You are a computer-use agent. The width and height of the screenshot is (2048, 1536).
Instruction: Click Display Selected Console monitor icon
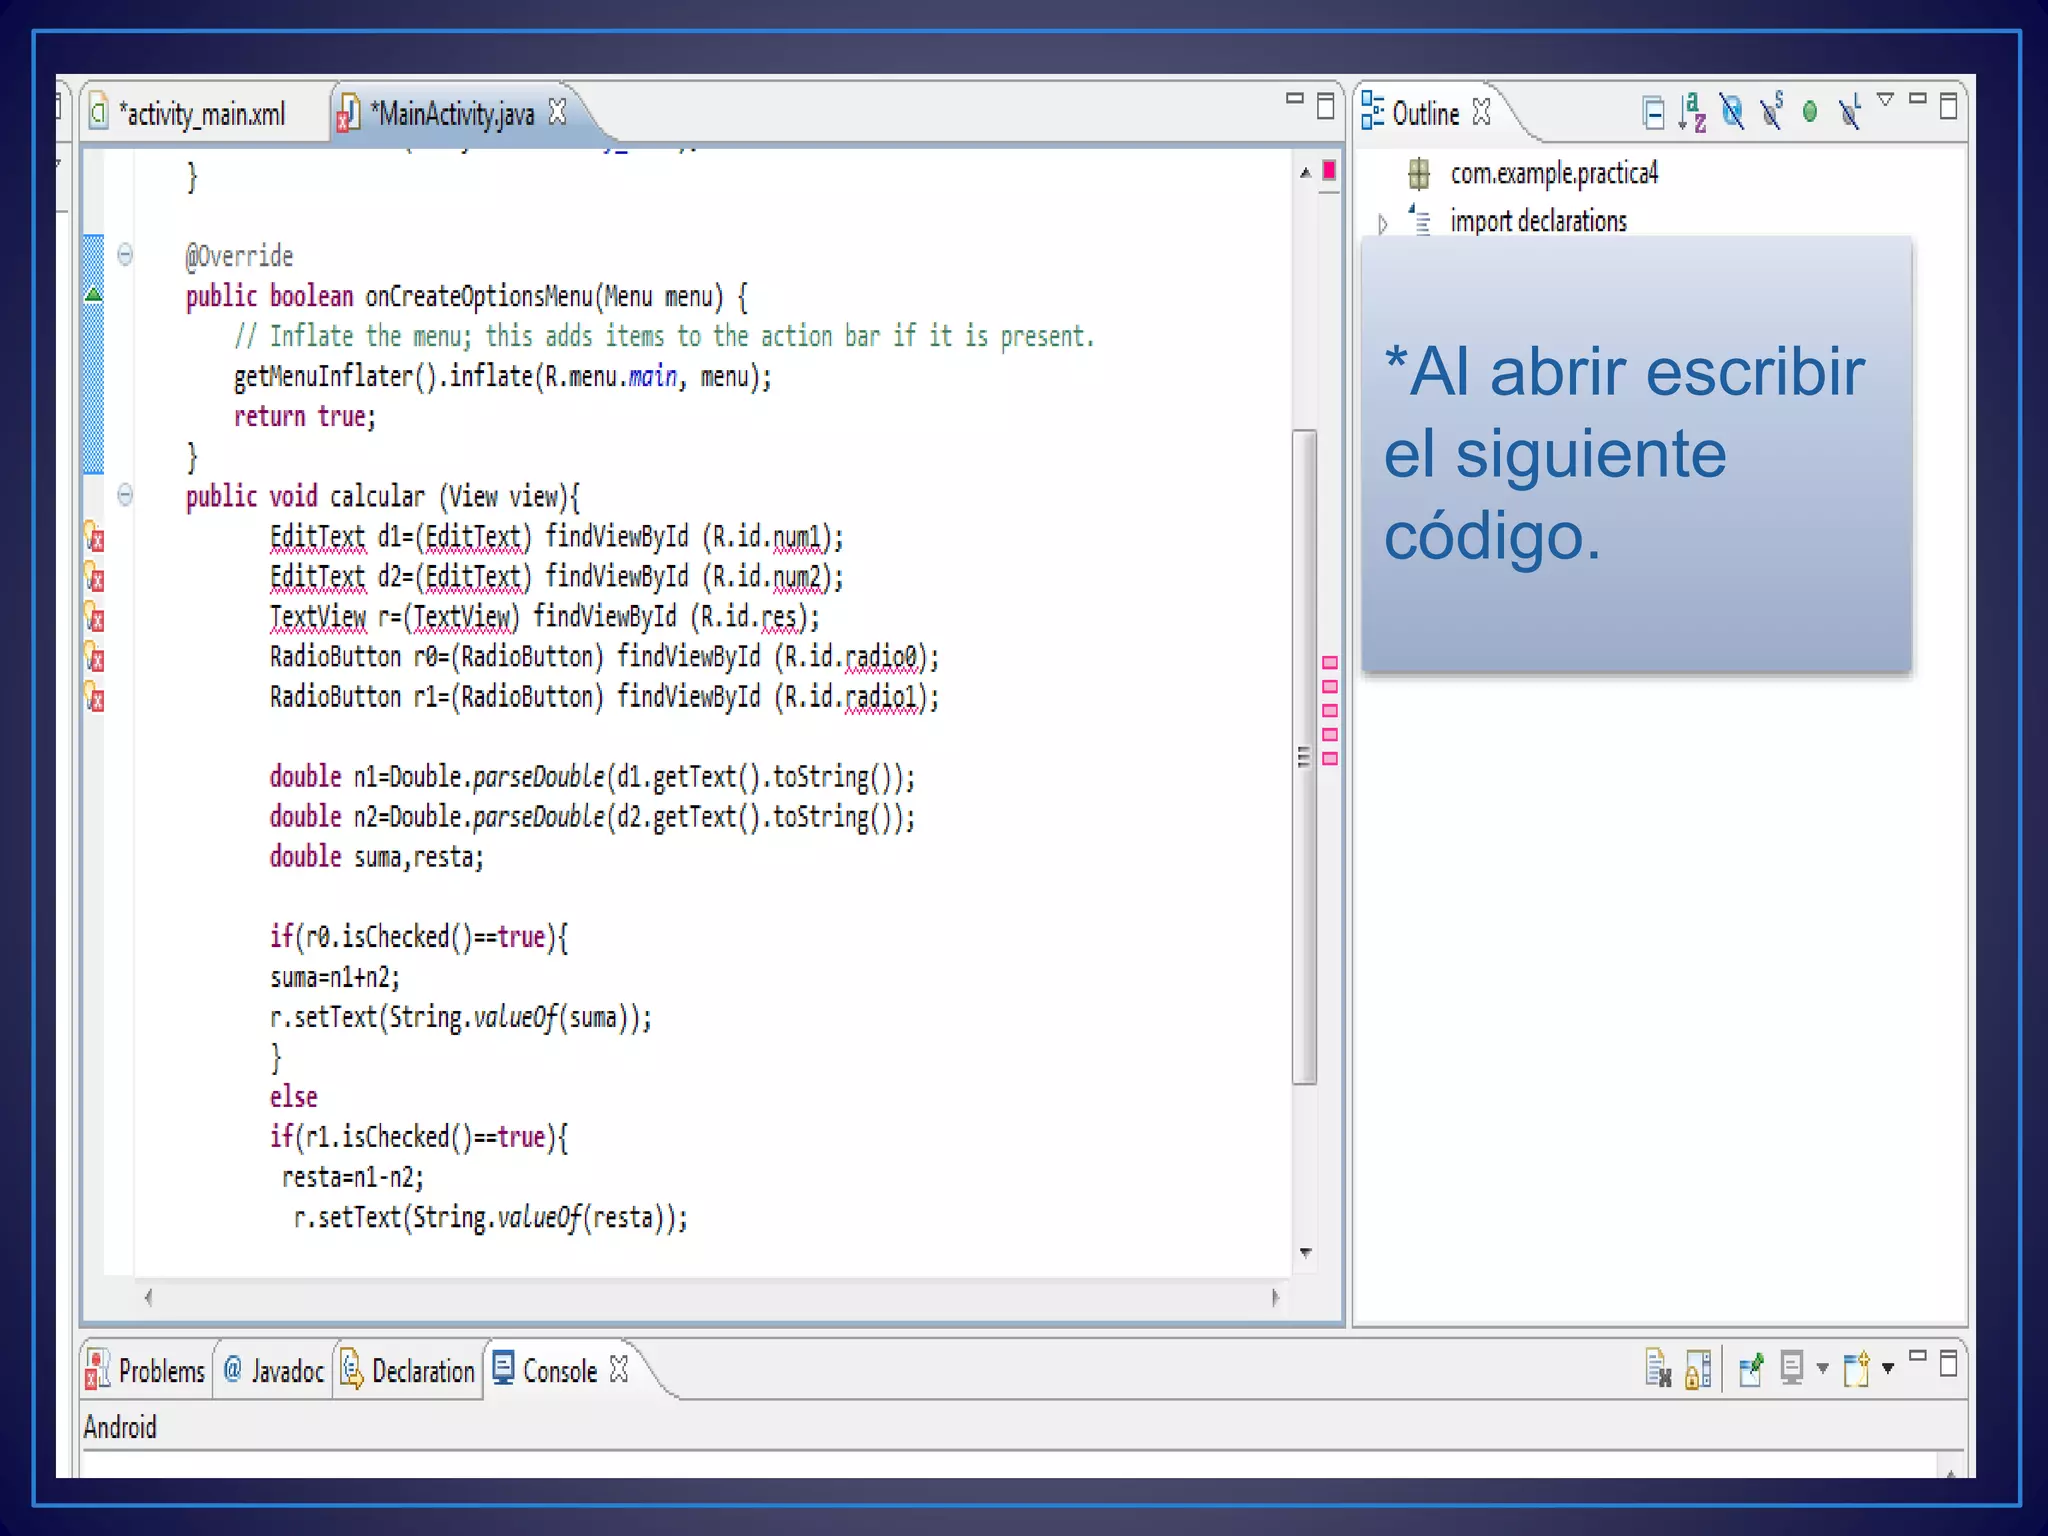[x=1791, y=1368]
